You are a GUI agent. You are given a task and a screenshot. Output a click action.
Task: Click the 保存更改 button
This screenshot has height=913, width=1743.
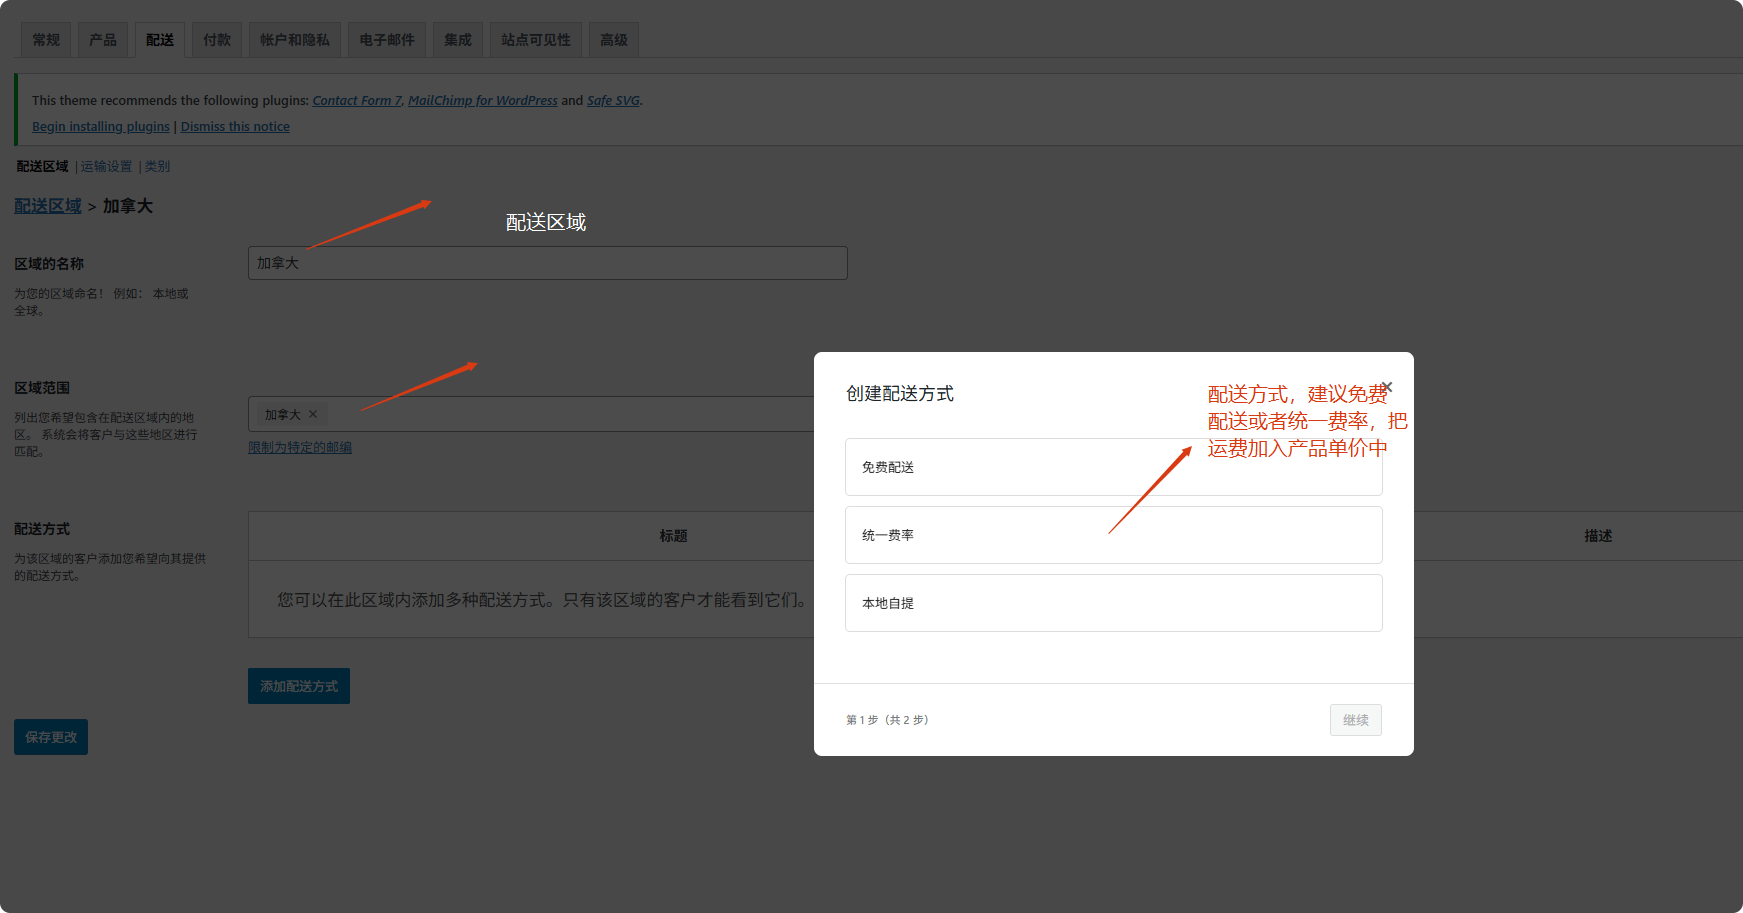point(51,737)
